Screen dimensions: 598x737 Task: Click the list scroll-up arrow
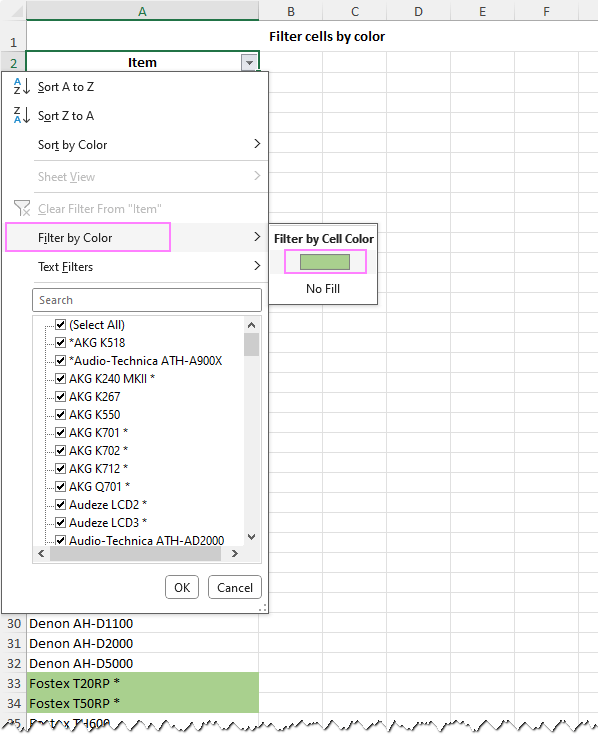tap(252, 325)
